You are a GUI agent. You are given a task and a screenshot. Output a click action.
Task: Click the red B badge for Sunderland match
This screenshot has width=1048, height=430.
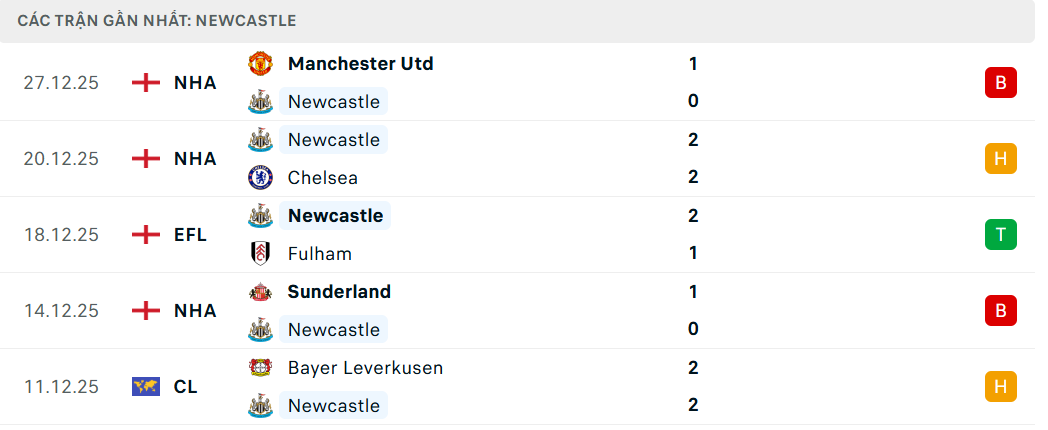pyautogui.click(x=1000, y=310)
